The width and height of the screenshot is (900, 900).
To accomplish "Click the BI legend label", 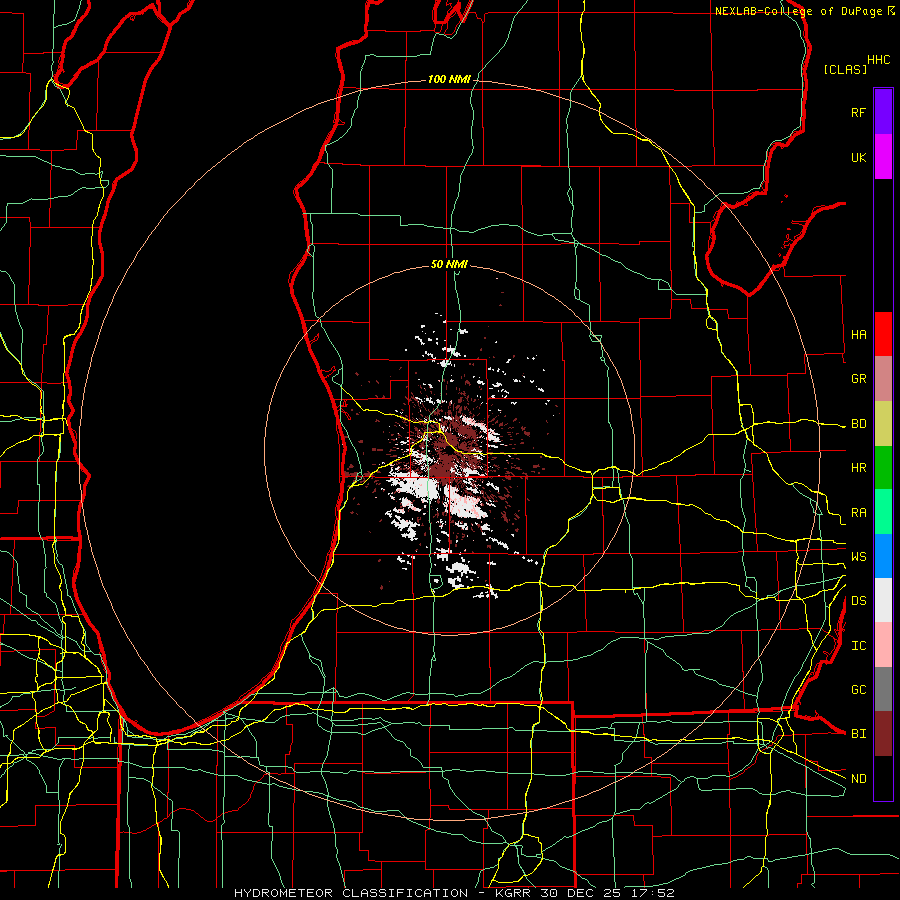I will pyautogui.click(x=858, y=734).
